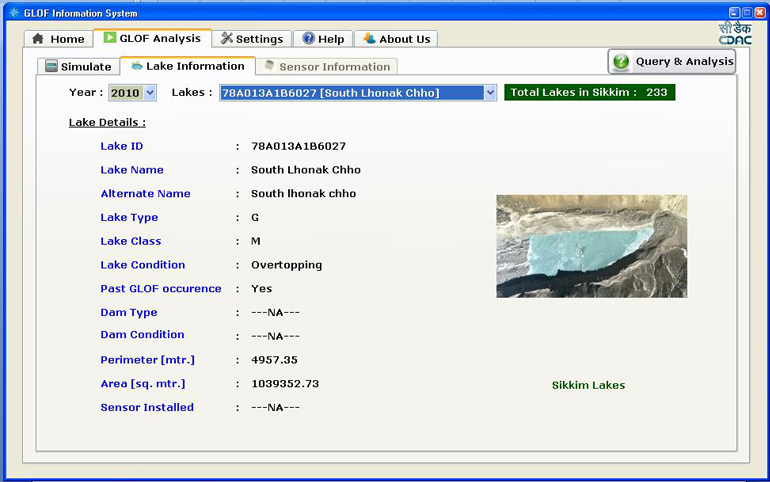Click the South Lhonak Chho lake image
This screenshot has width=770, height=482.
point(591,246)
